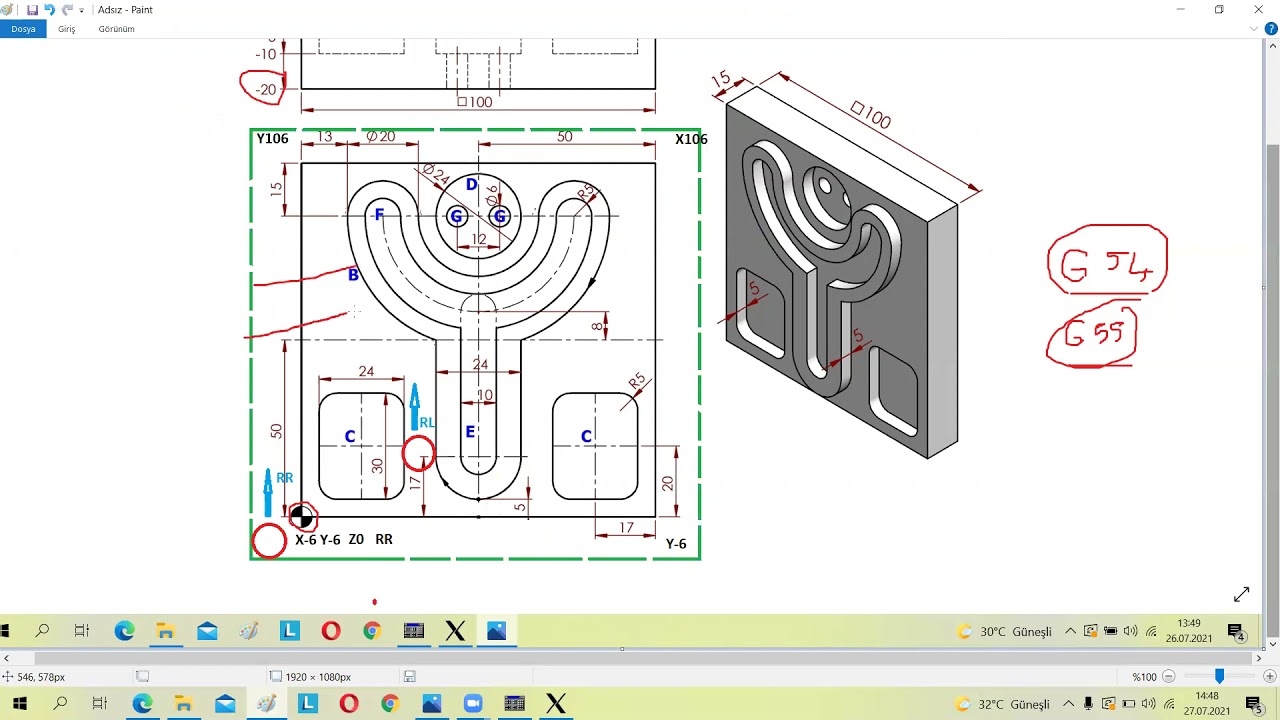Click the zoom out minus button

pos(1168,677)
